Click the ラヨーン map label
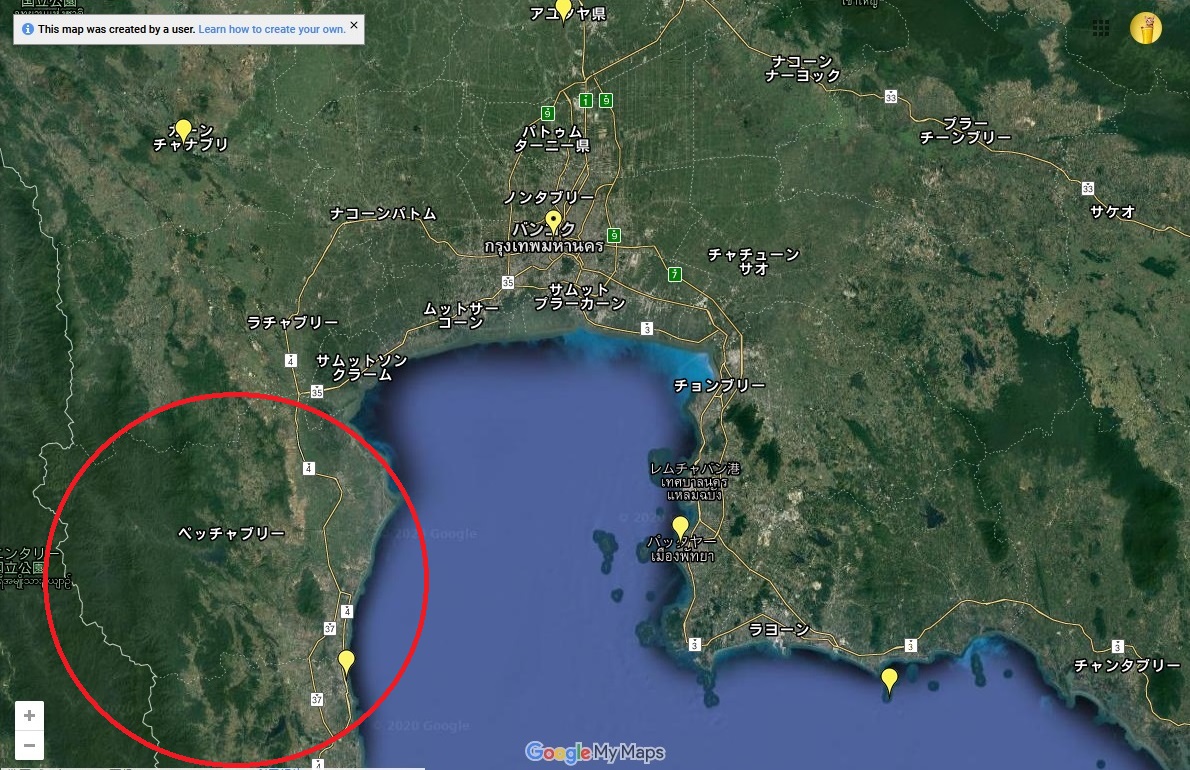Screen dimensions: 1190x770 779,630
